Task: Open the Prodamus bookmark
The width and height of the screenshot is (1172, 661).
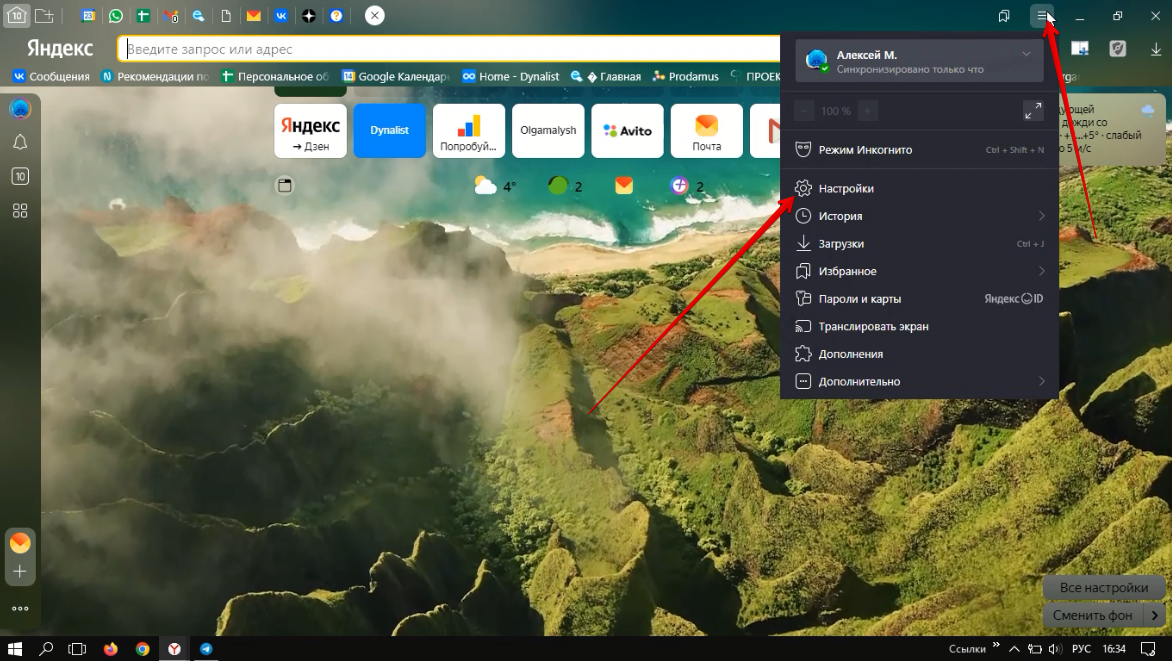Action: click(685, 76)
